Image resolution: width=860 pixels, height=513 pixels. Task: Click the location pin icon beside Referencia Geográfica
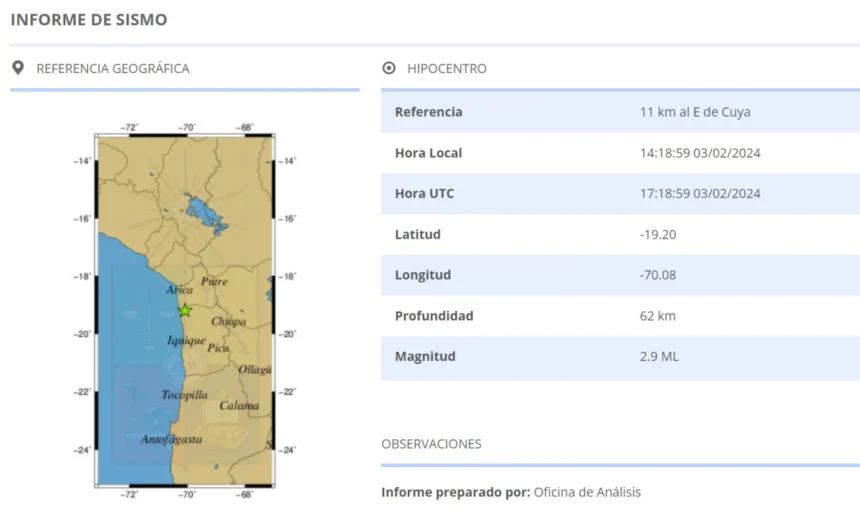(18, 68)
